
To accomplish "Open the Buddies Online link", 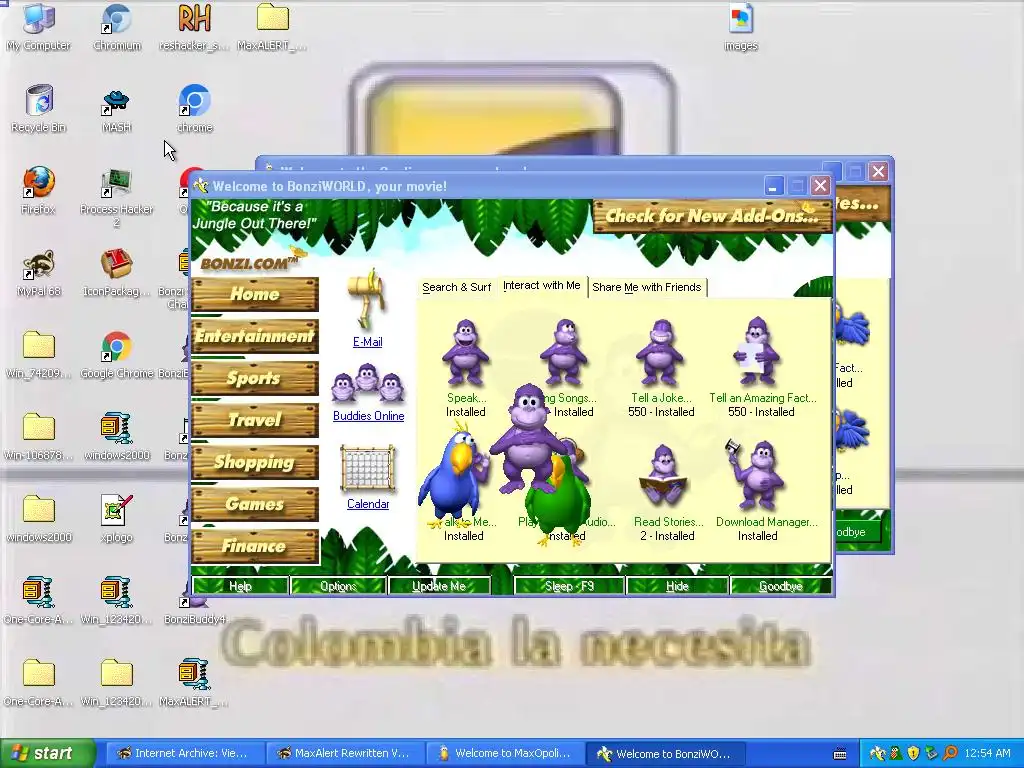I will [x=368, y=416].
